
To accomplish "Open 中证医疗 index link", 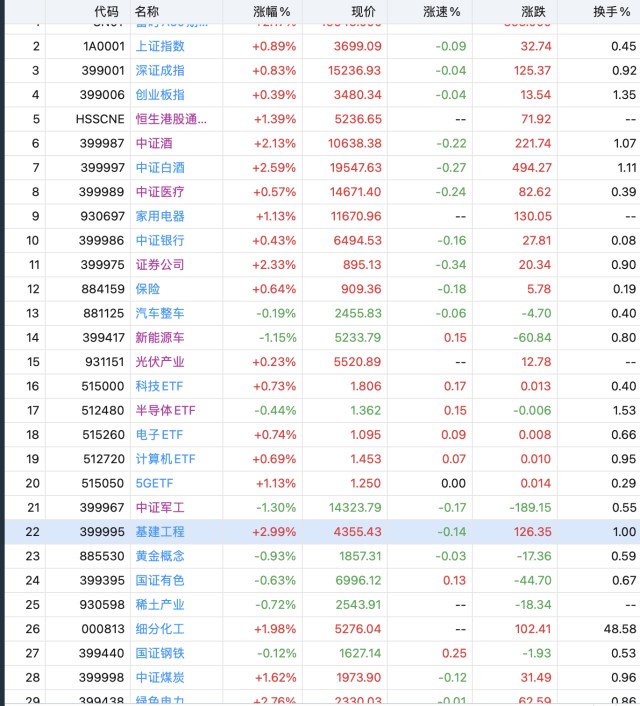I will 160,192.
